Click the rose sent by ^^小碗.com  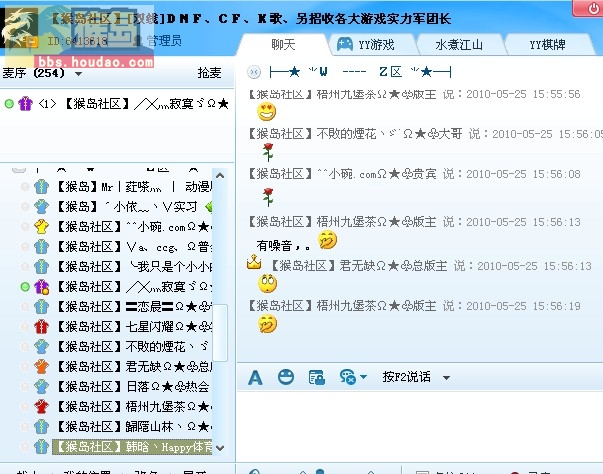click(268, 197)
